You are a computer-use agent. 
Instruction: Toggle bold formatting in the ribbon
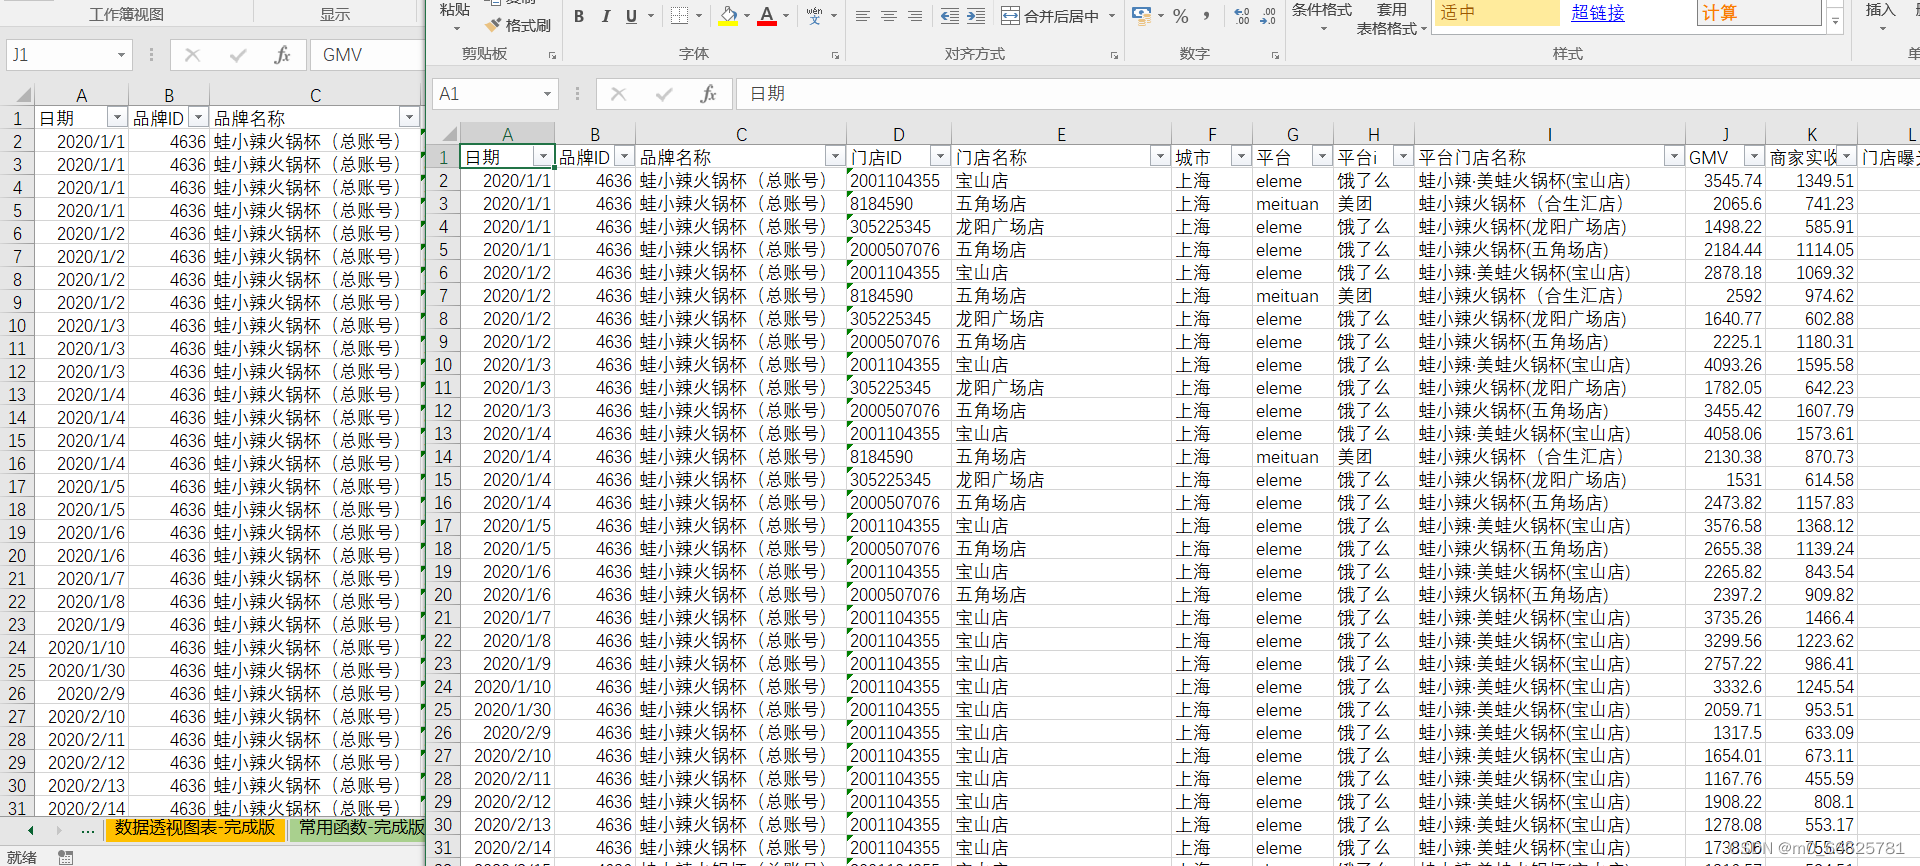(x=579, y=16)
